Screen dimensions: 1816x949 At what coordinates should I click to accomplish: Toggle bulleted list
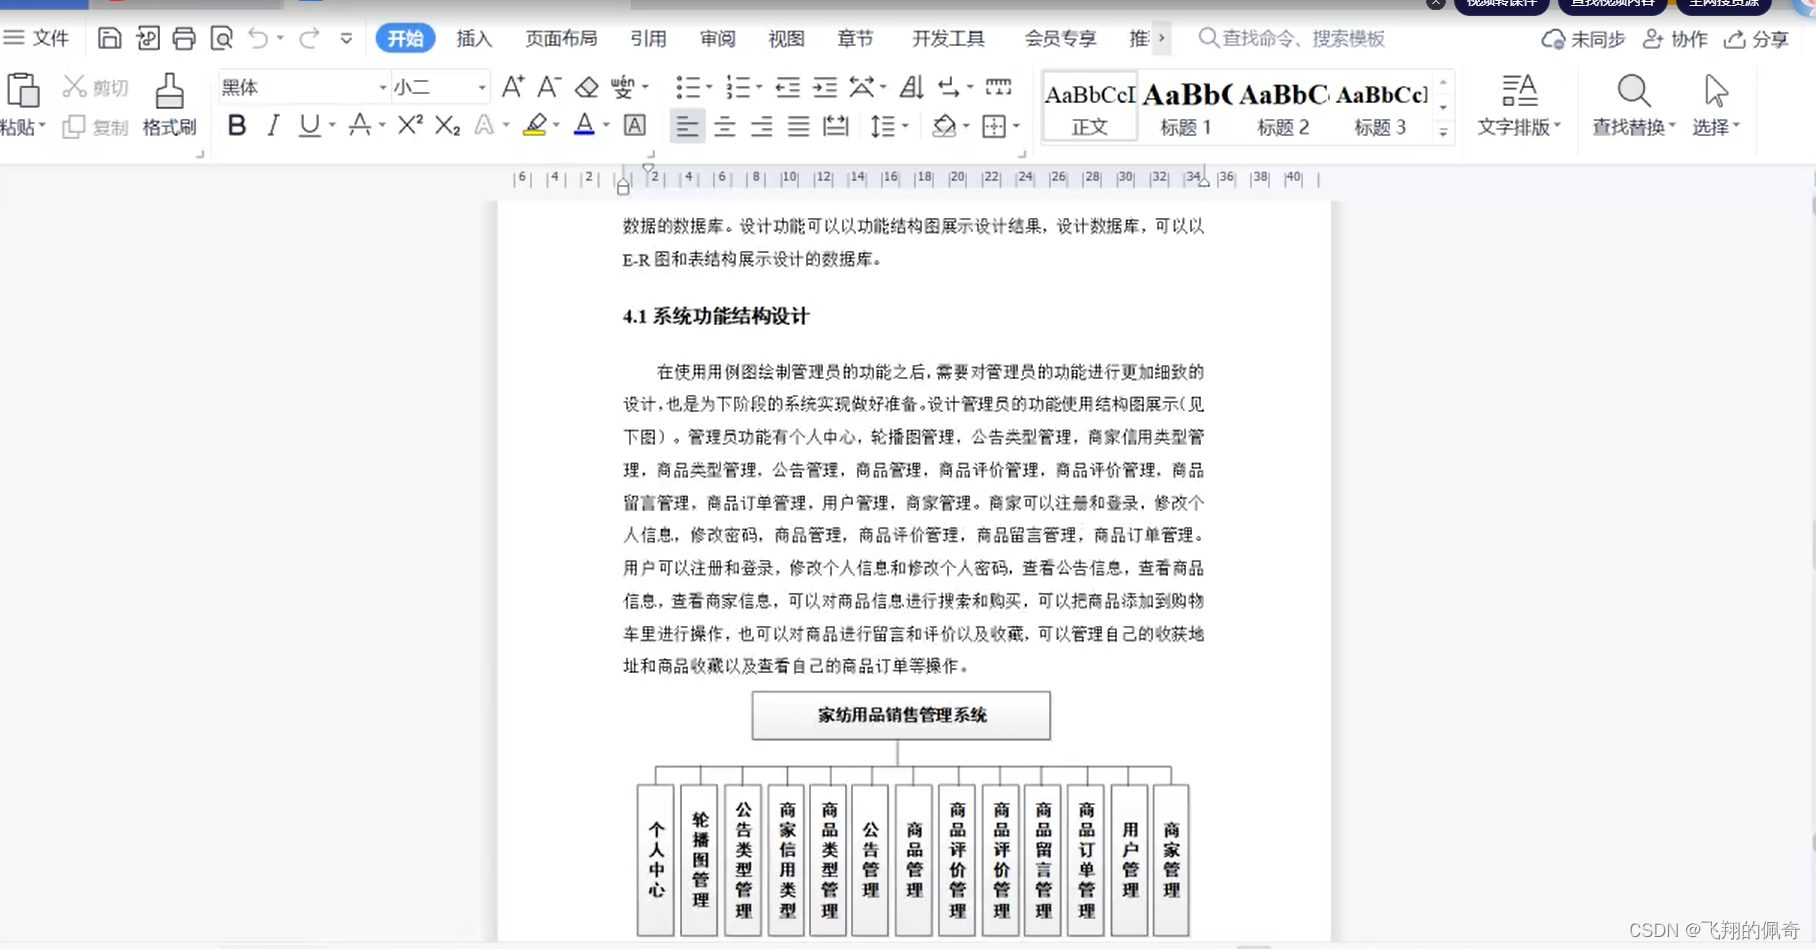click(x=687, y=87)
